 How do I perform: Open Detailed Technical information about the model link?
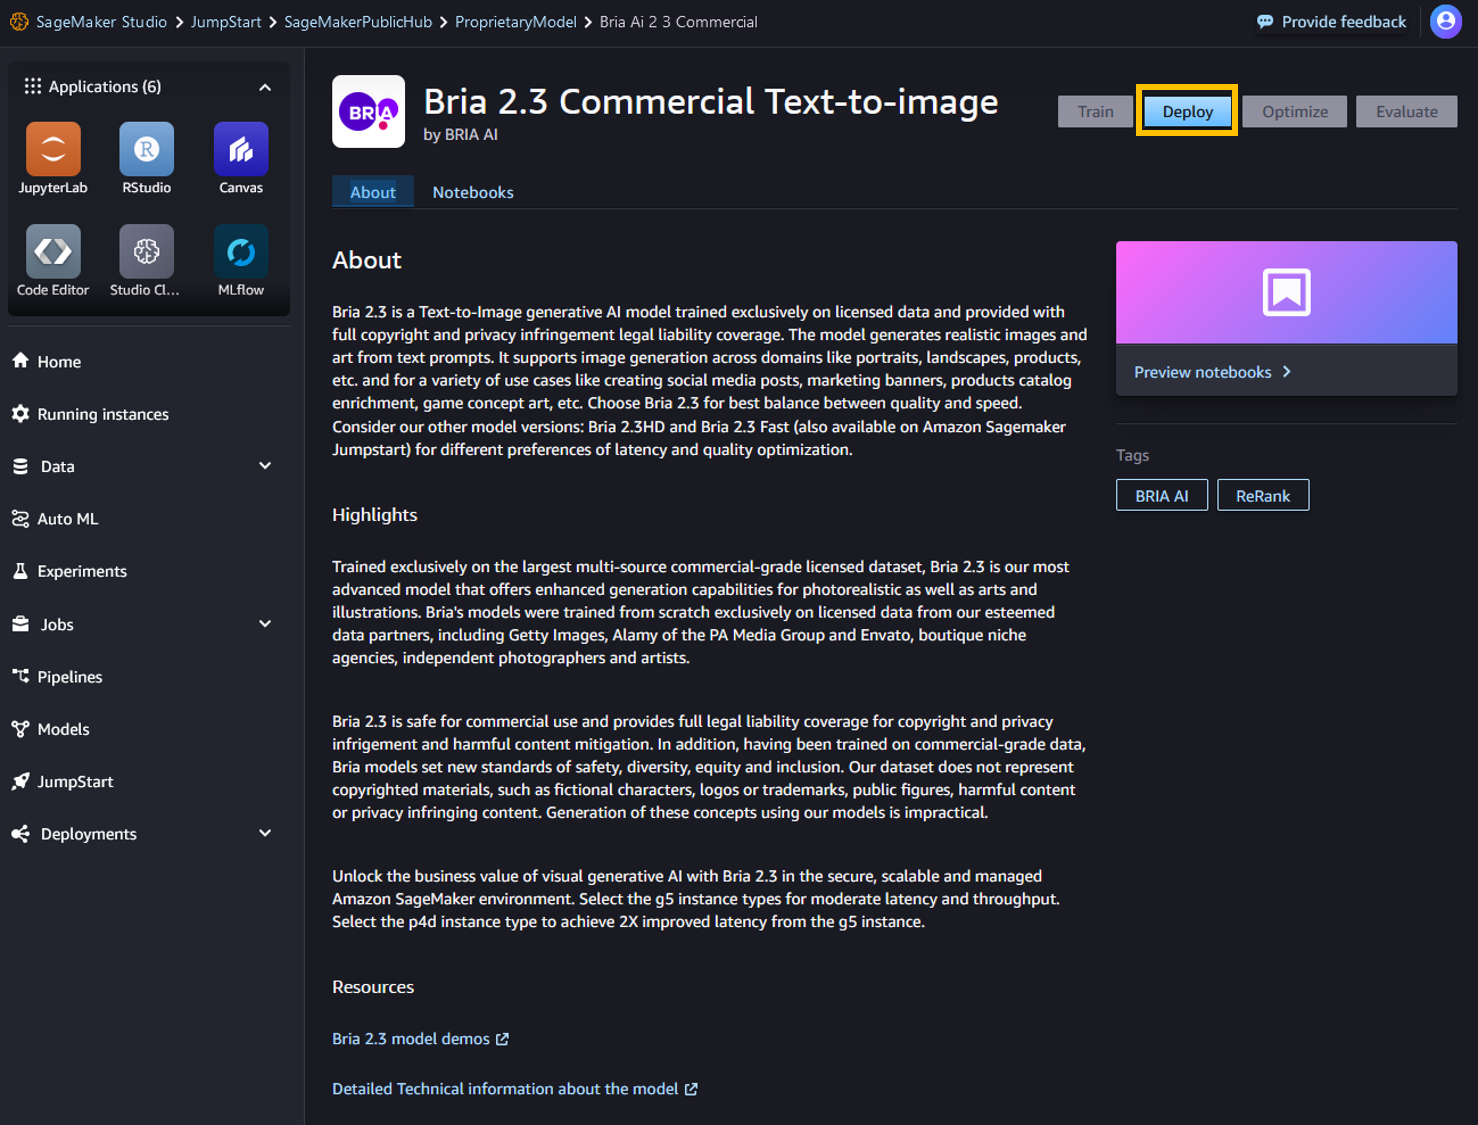point(515,1089)
